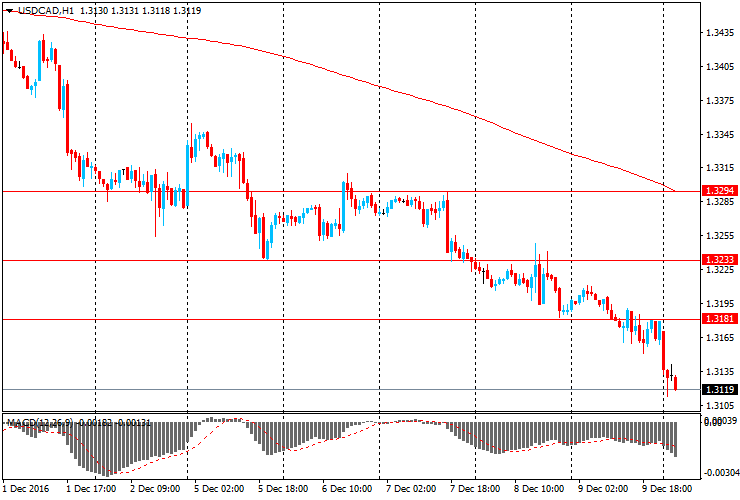This screenshot has width=740, height=500.
Task: Click the 7 Dec 18:00 time label
Action: (x=475, y=488)
